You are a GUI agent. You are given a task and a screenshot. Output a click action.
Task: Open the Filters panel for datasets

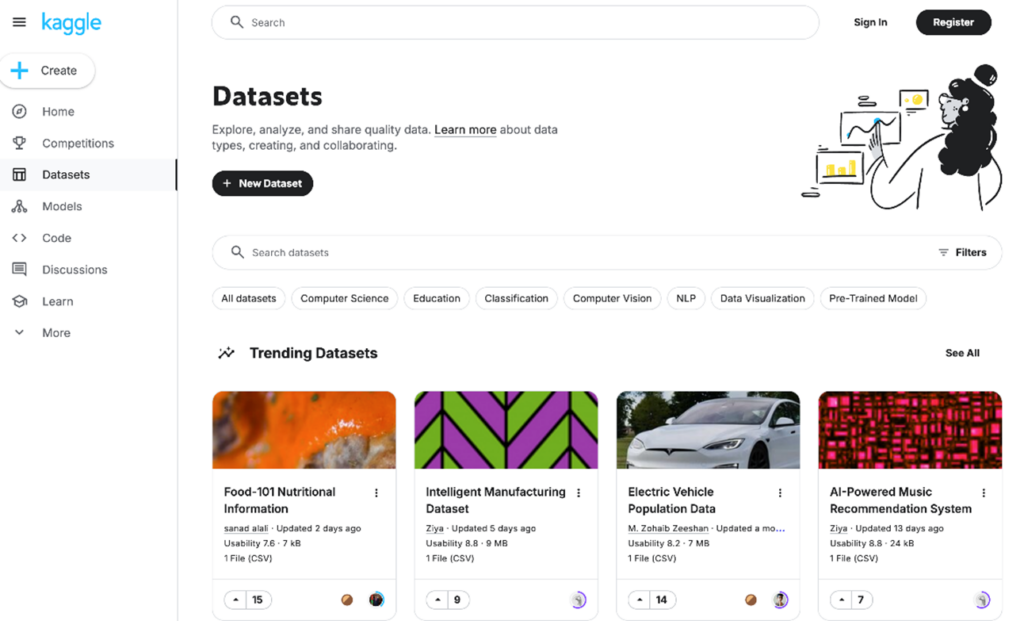click(962, 253)
